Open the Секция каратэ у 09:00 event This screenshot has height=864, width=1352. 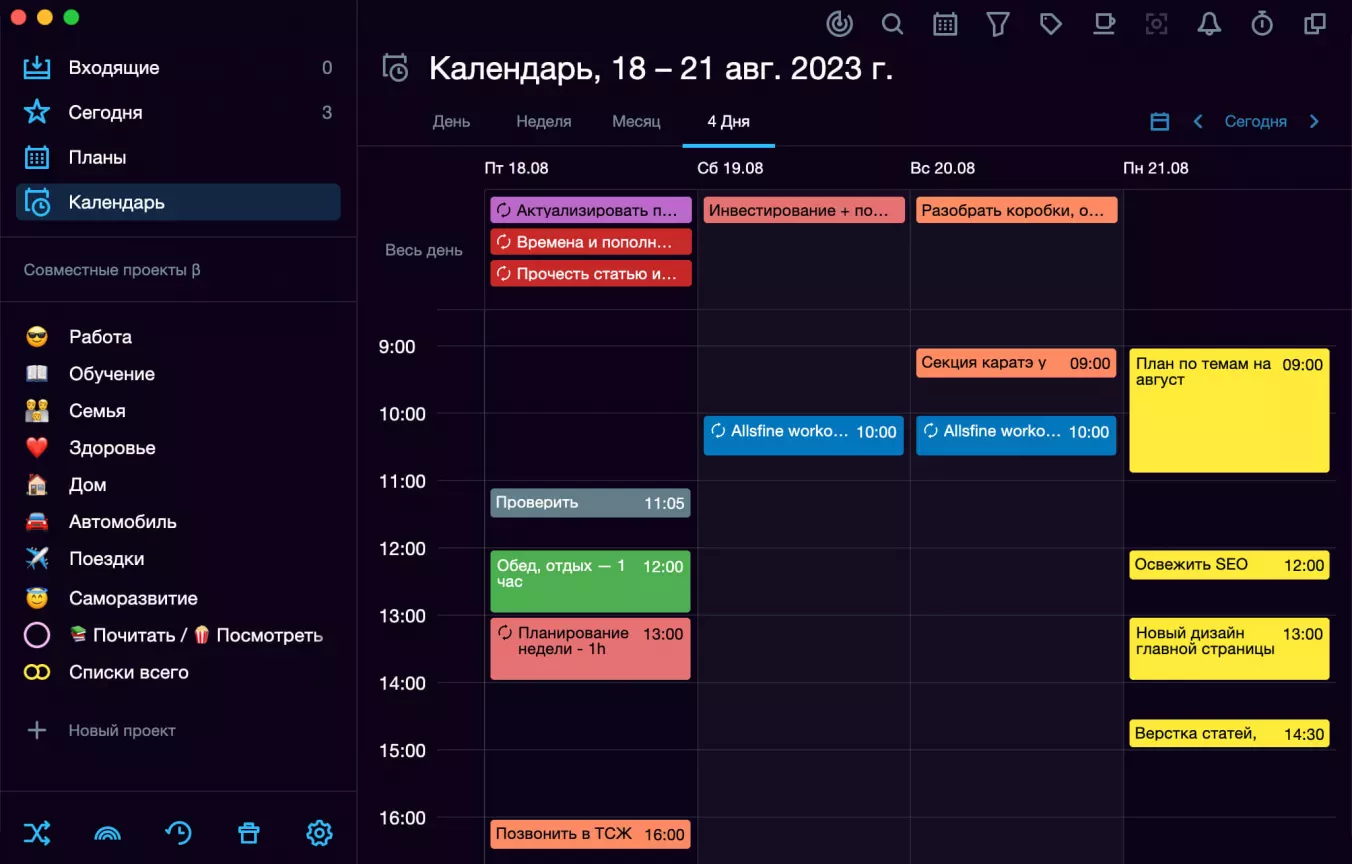[x=1016, y=363]
